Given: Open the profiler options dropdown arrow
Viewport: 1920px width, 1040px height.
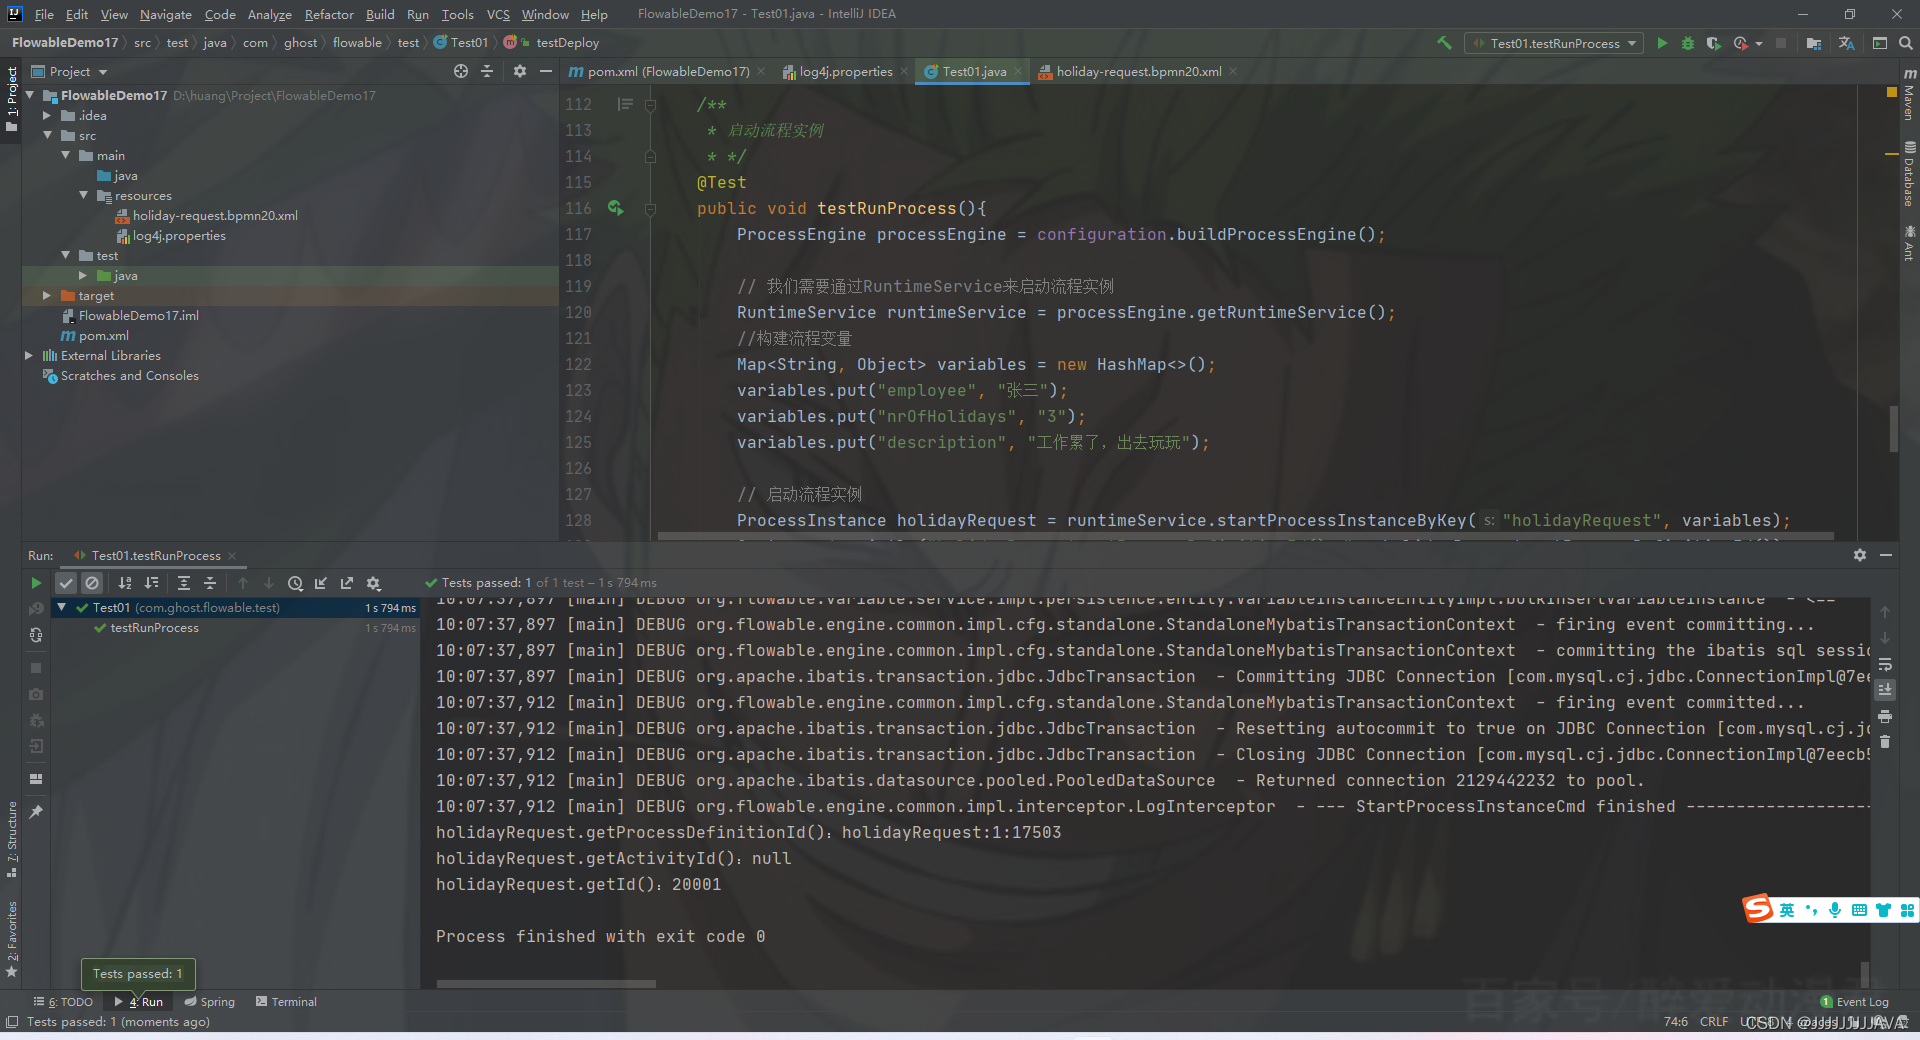Looking at the screenshot, I should [x=1759, y=43].
